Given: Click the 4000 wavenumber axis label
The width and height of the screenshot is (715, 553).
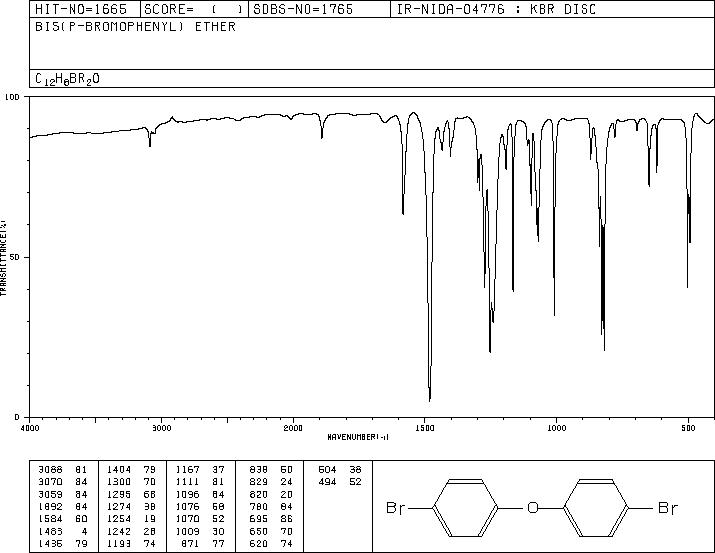Looking at the screenshot, I should pos(30,428).
